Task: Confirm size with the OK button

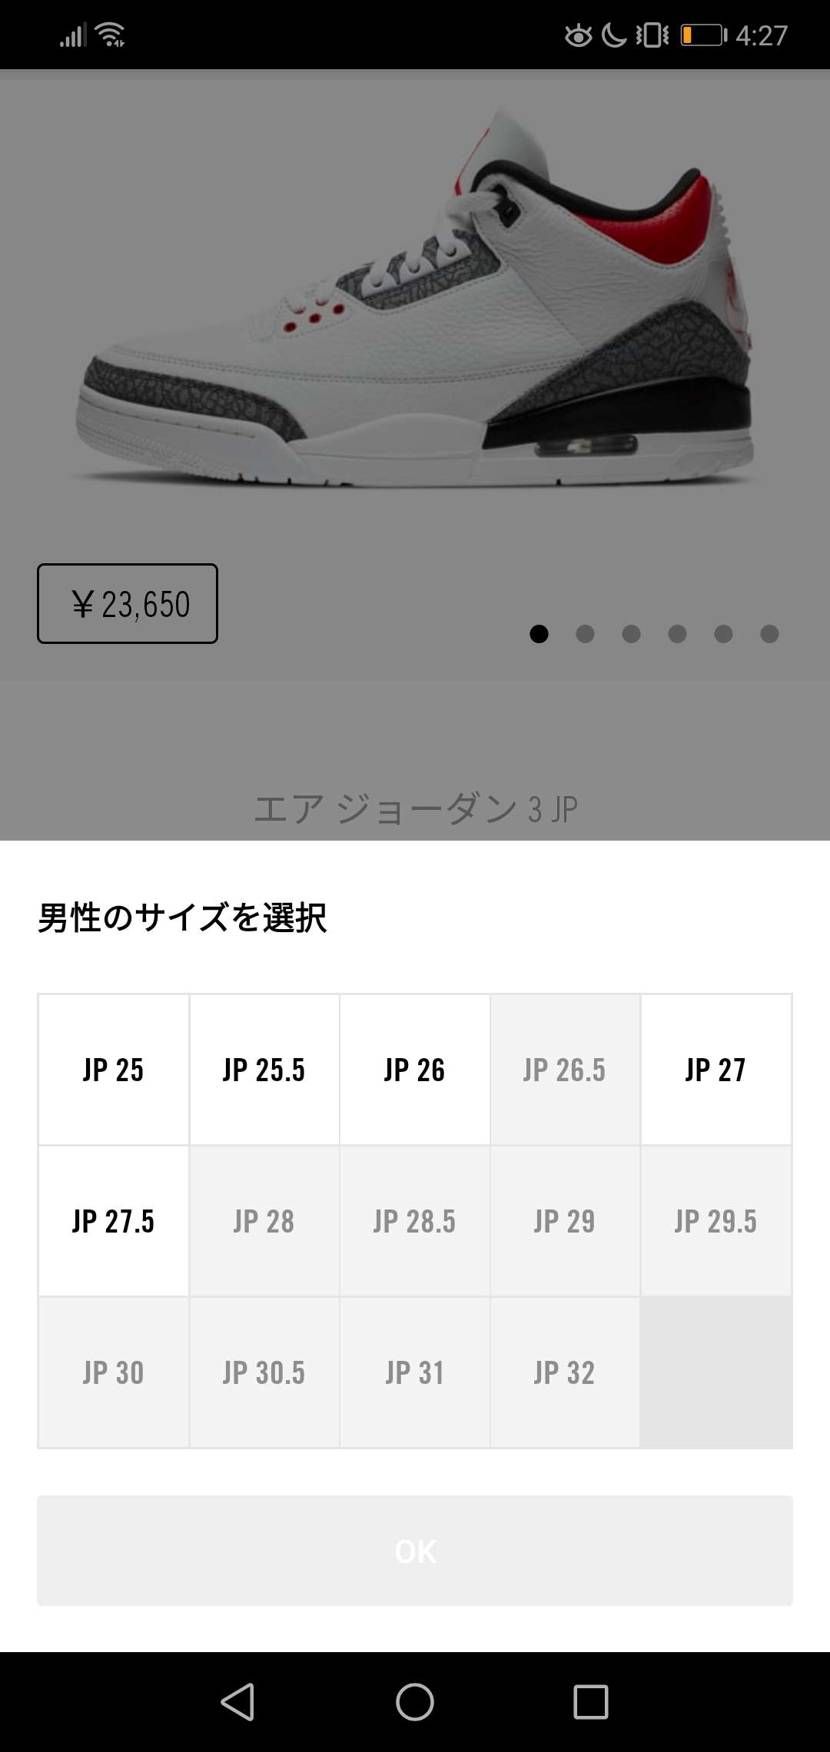Action: point(414,1550)
